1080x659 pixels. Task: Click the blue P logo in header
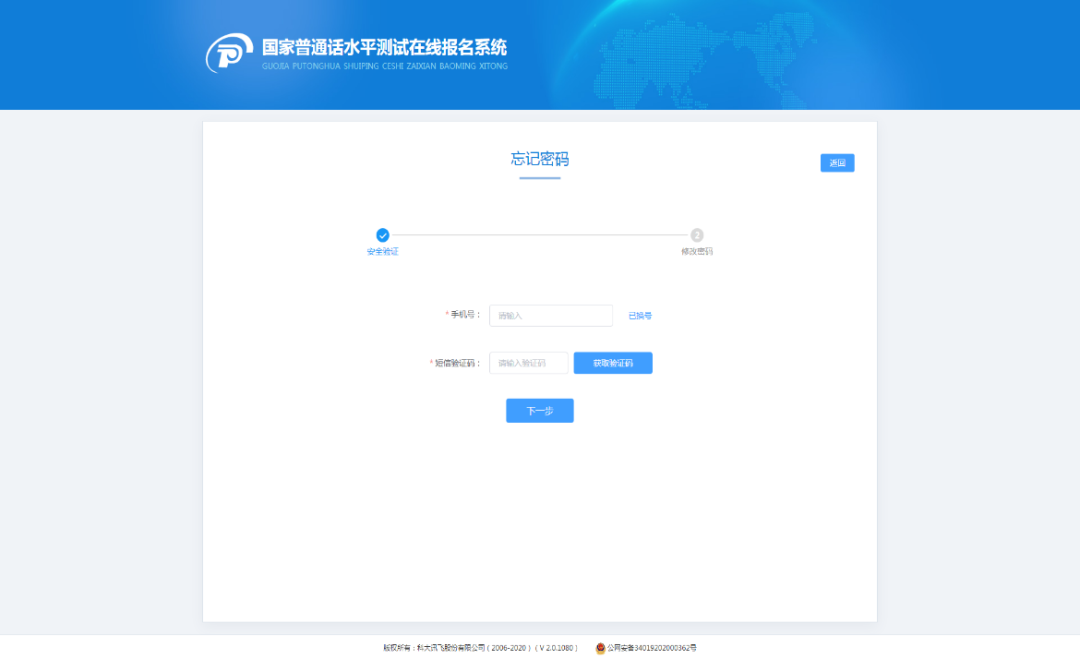pyautogui.click(x=230, y=53)
